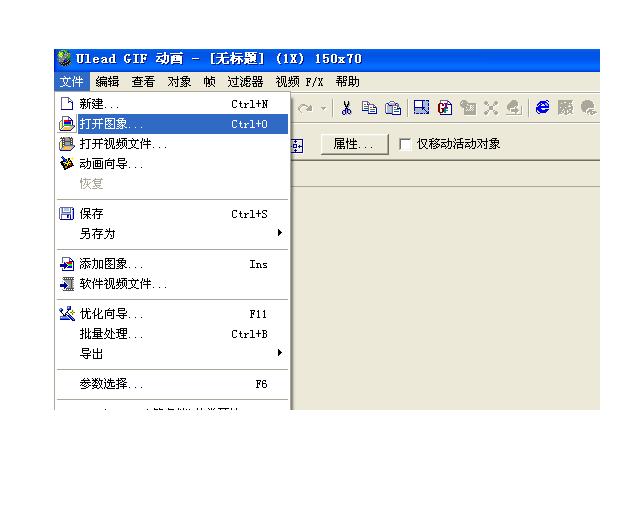
Task: Click the add video icon beside 软件视频文件
Action: [x=67, y=284]
